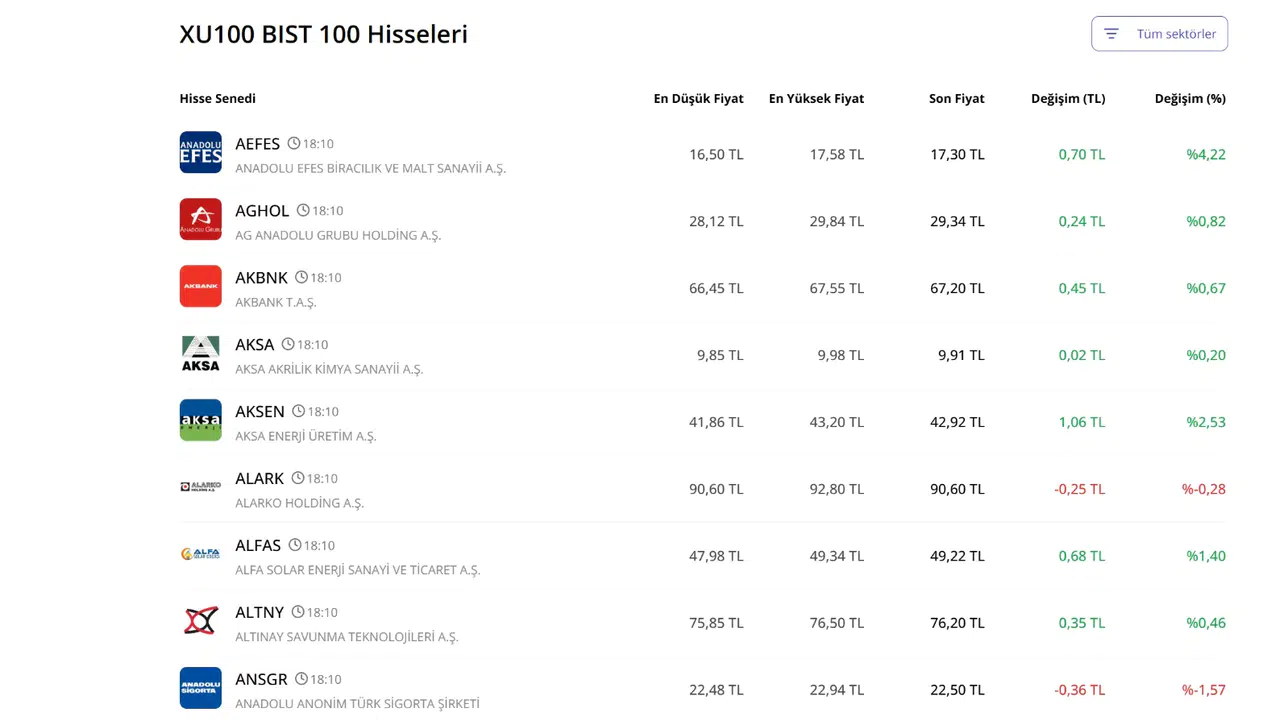Click the En Düşük Fiyat column header
The width and height of the screenshot is (1280, 720).
click(x=698, y=98)
